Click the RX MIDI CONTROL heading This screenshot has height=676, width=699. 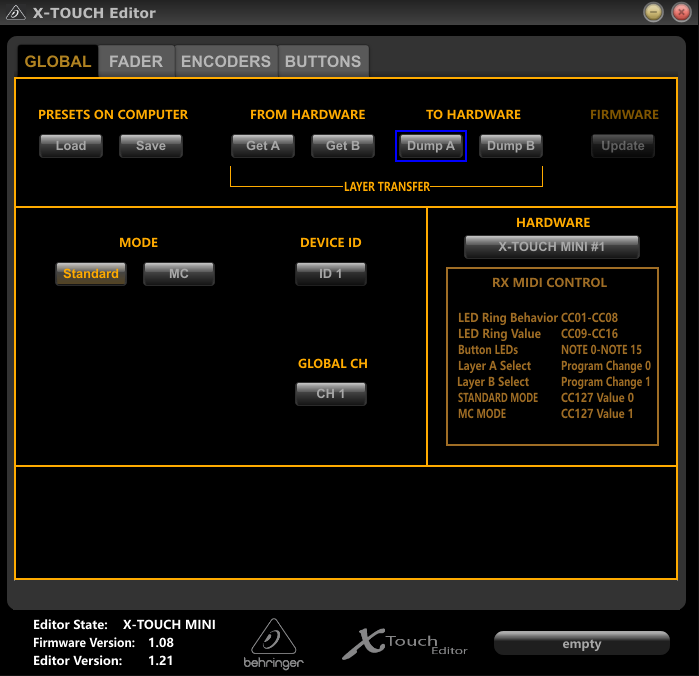[550, 282]
